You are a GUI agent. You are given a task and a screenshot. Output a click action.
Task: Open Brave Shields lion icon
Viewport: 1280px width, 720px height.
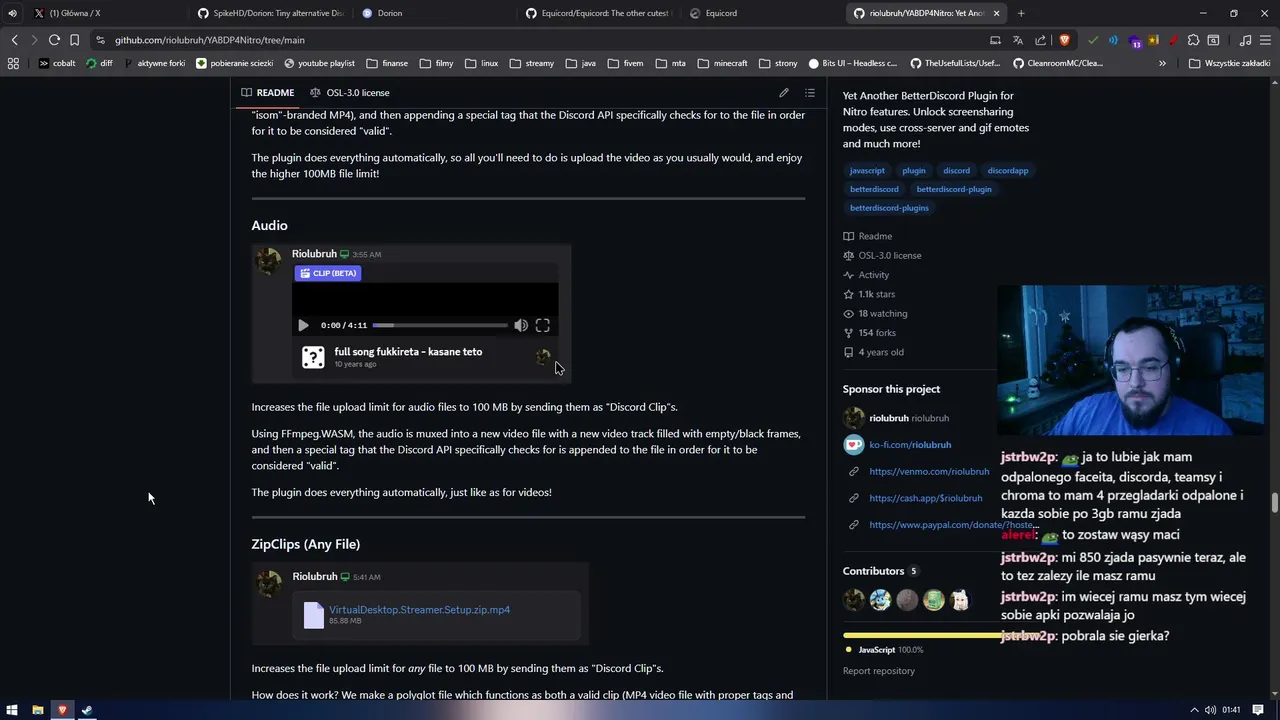point(1064,40)
